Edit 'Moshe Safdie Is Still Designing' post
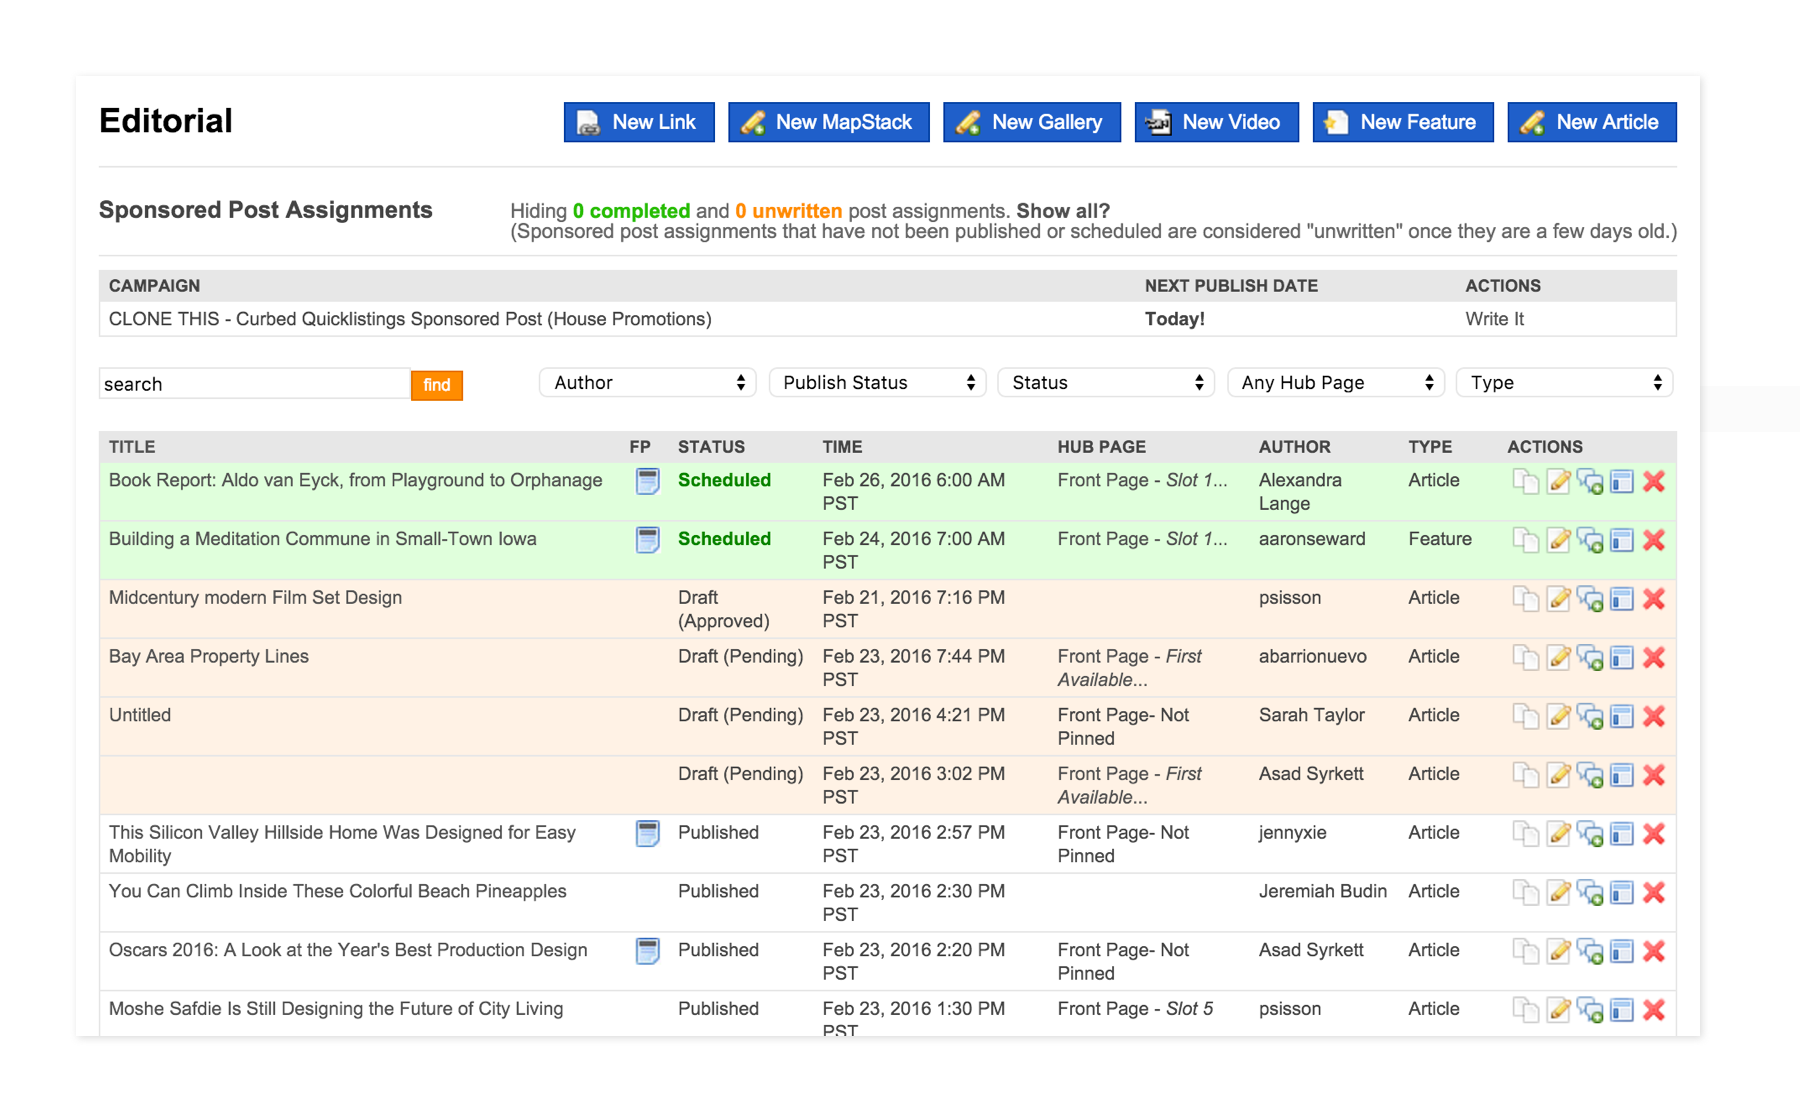1800x1106 pixels. pos(1558,1010)
